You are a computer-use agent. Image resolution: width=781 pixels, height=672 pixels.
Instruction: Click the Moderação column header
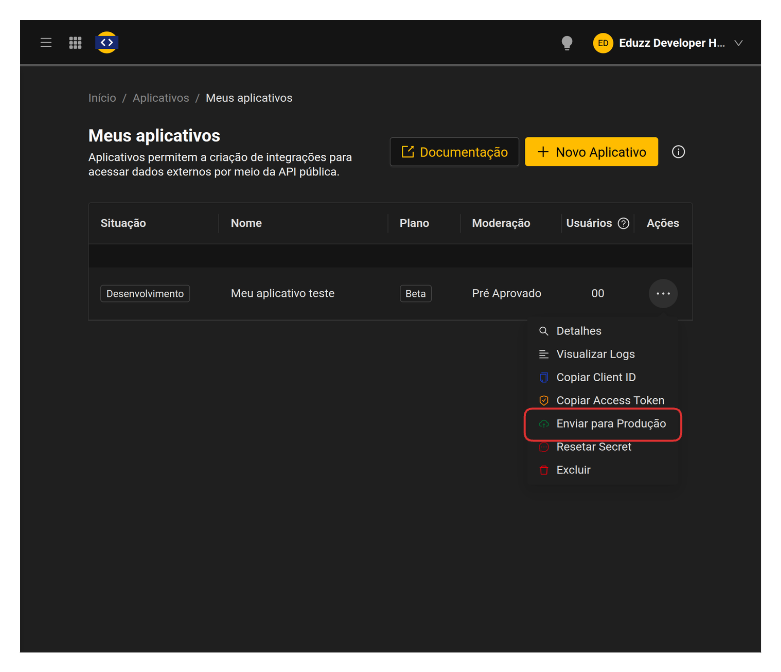pos(501,223)
